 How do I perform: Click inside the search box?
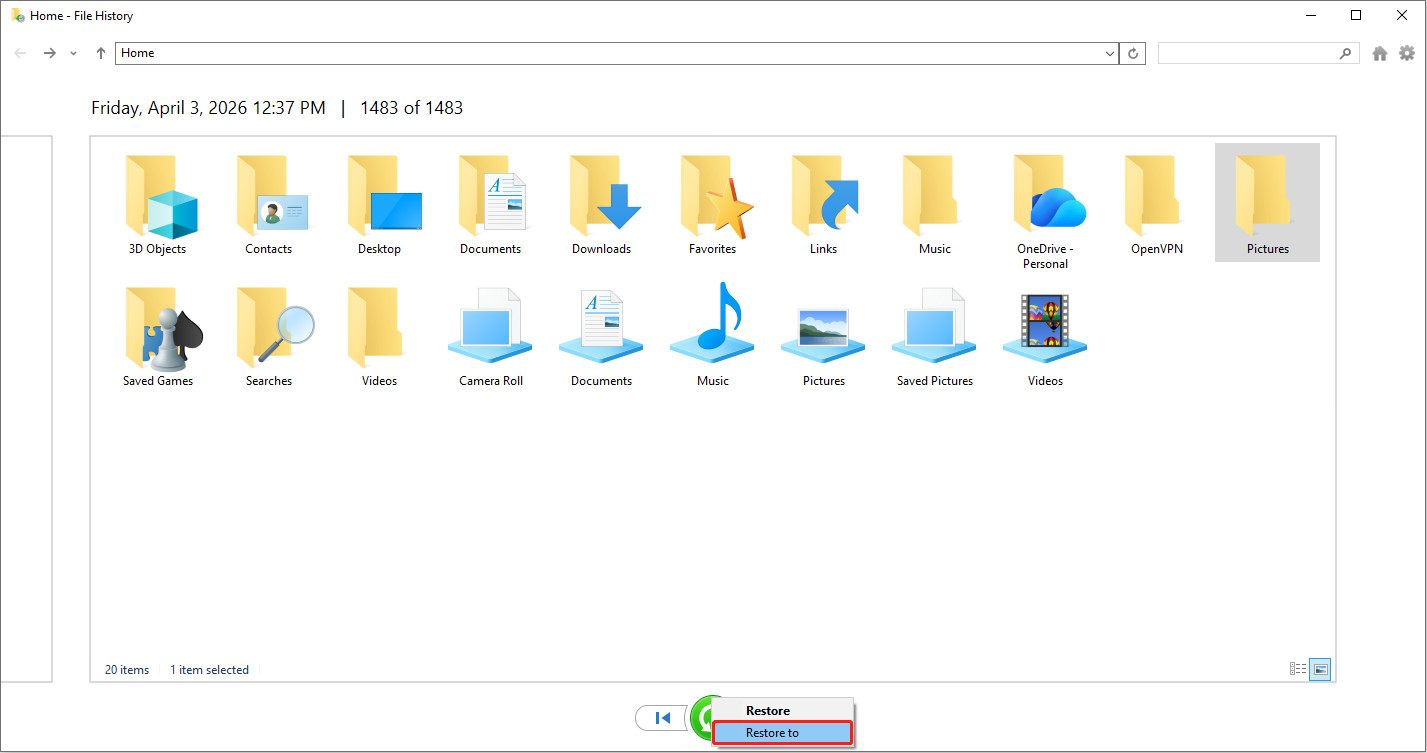[x=1250, y=52]
